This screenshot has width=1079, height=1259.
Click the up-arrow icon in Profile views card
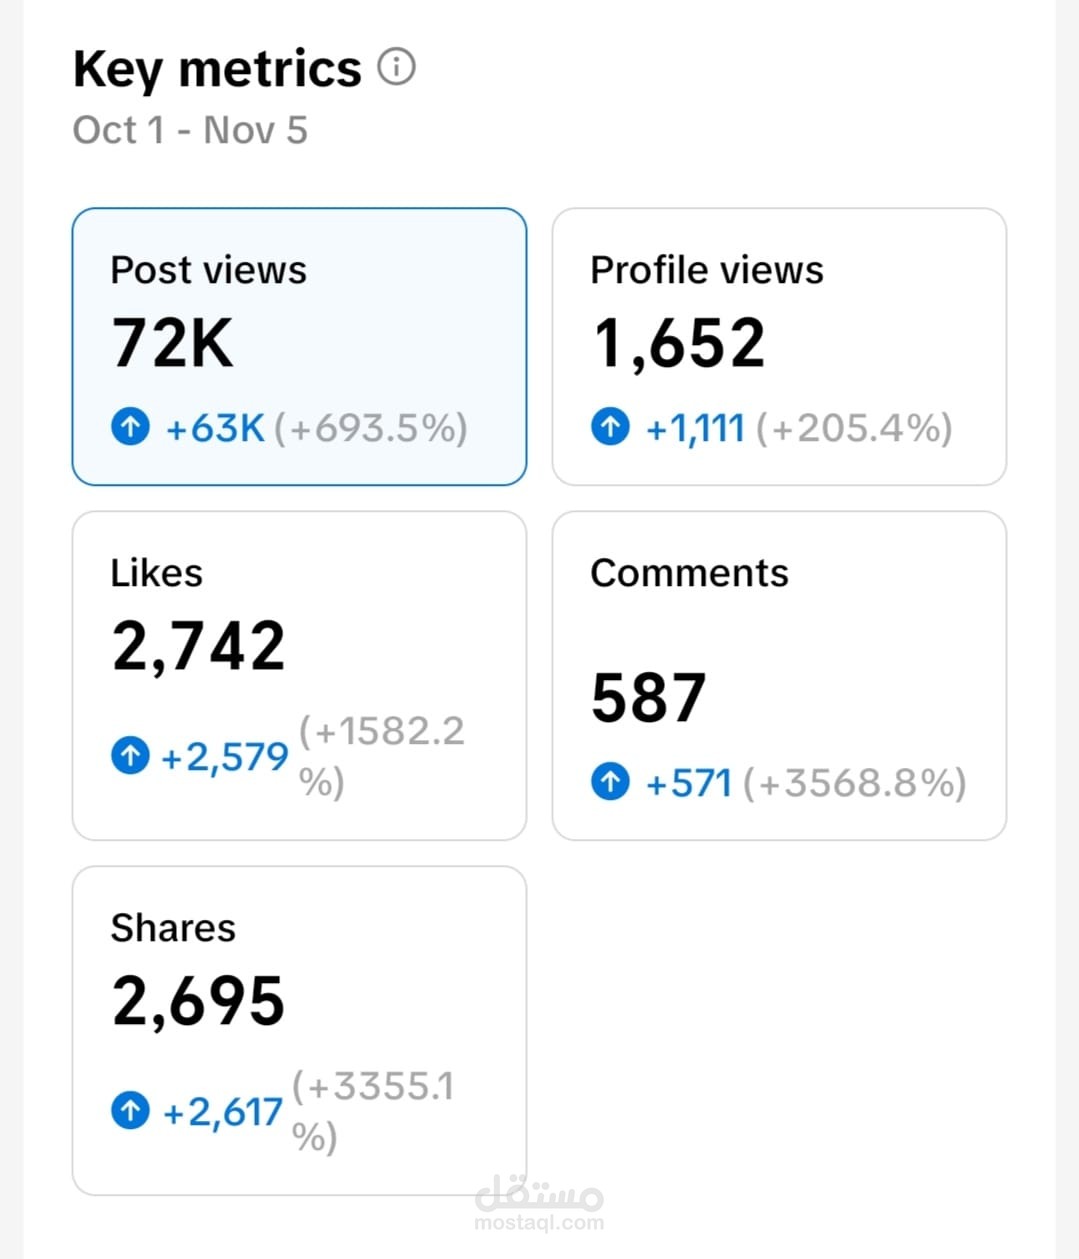[x=610, y=428]
